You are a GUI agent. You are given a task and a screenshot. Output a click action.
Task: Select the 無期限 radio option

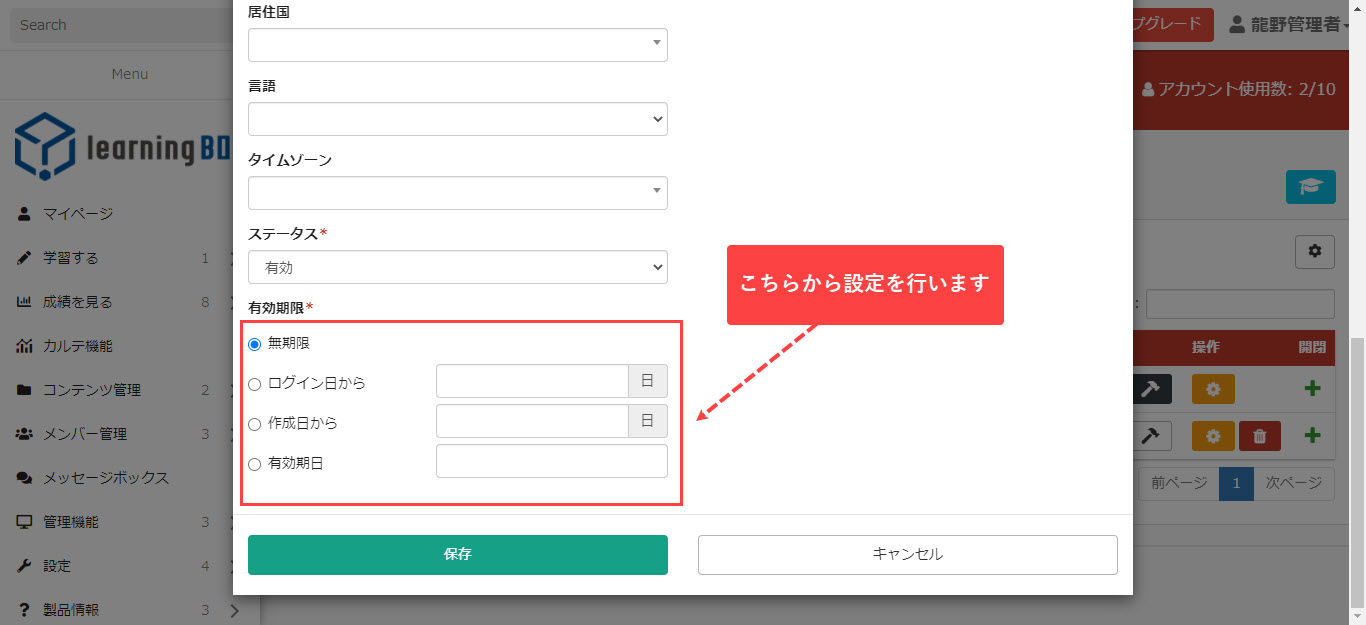(254, 344)
